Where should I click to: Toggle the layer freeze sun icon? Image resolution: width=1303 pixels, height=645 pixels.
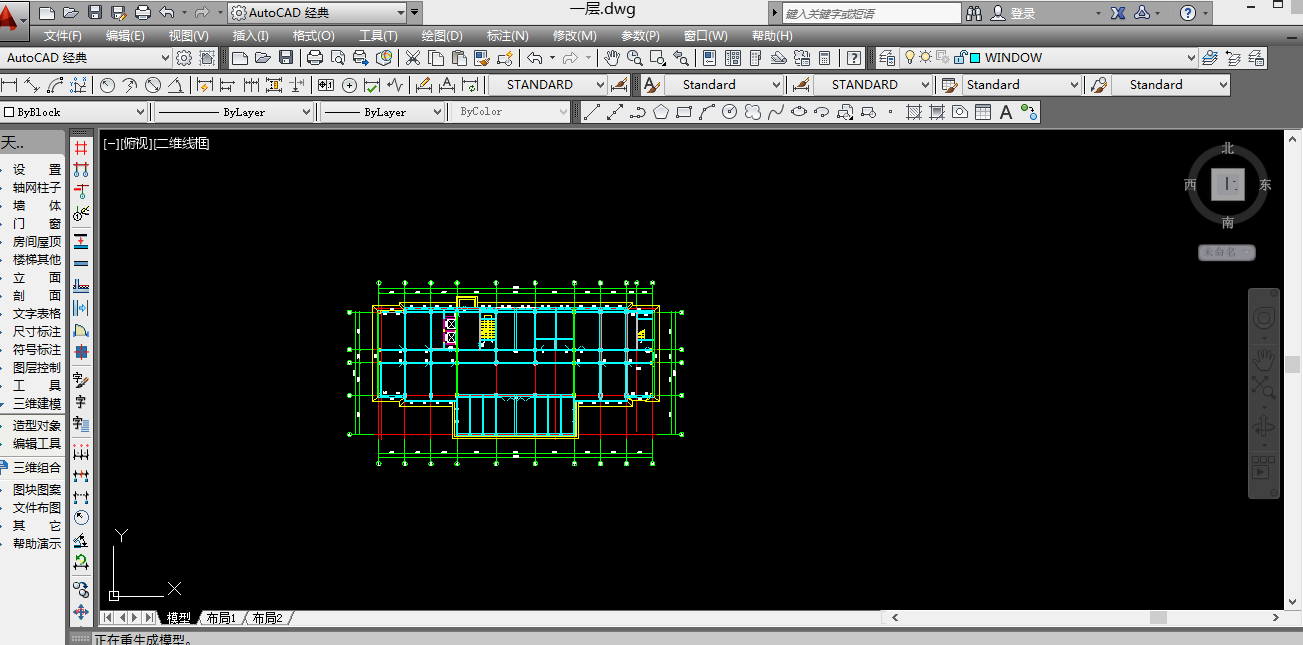pyautogui.click(x=926, y=58)
